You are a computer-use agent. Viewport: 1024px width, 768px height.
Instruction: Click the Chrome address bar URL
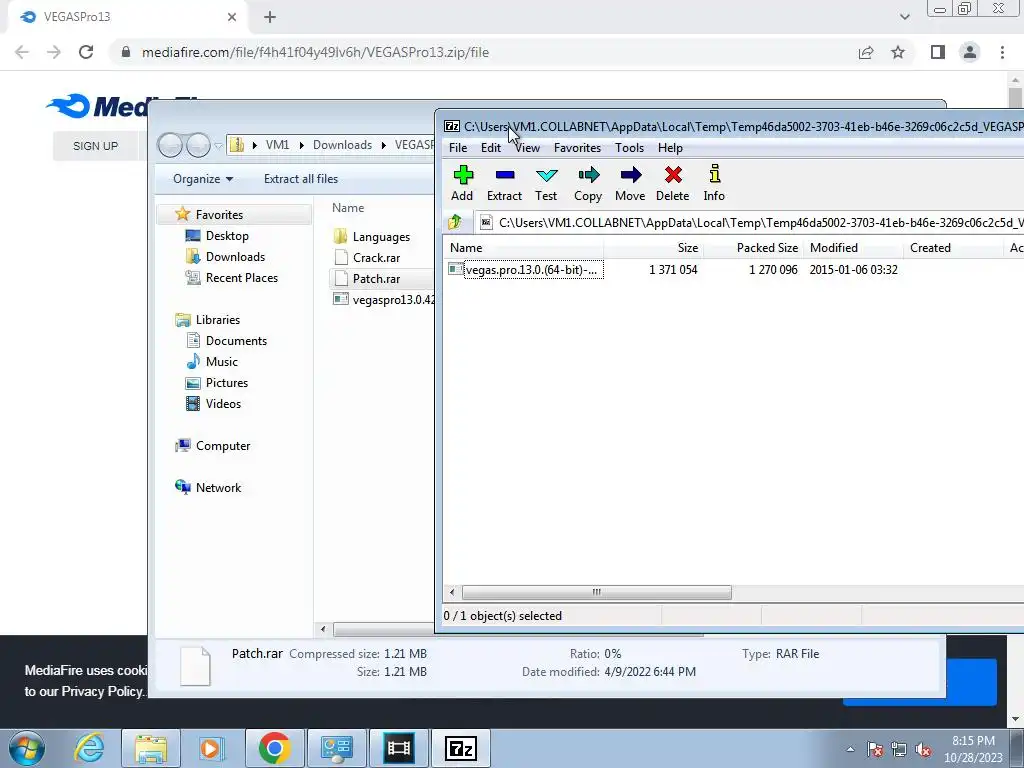315,52
